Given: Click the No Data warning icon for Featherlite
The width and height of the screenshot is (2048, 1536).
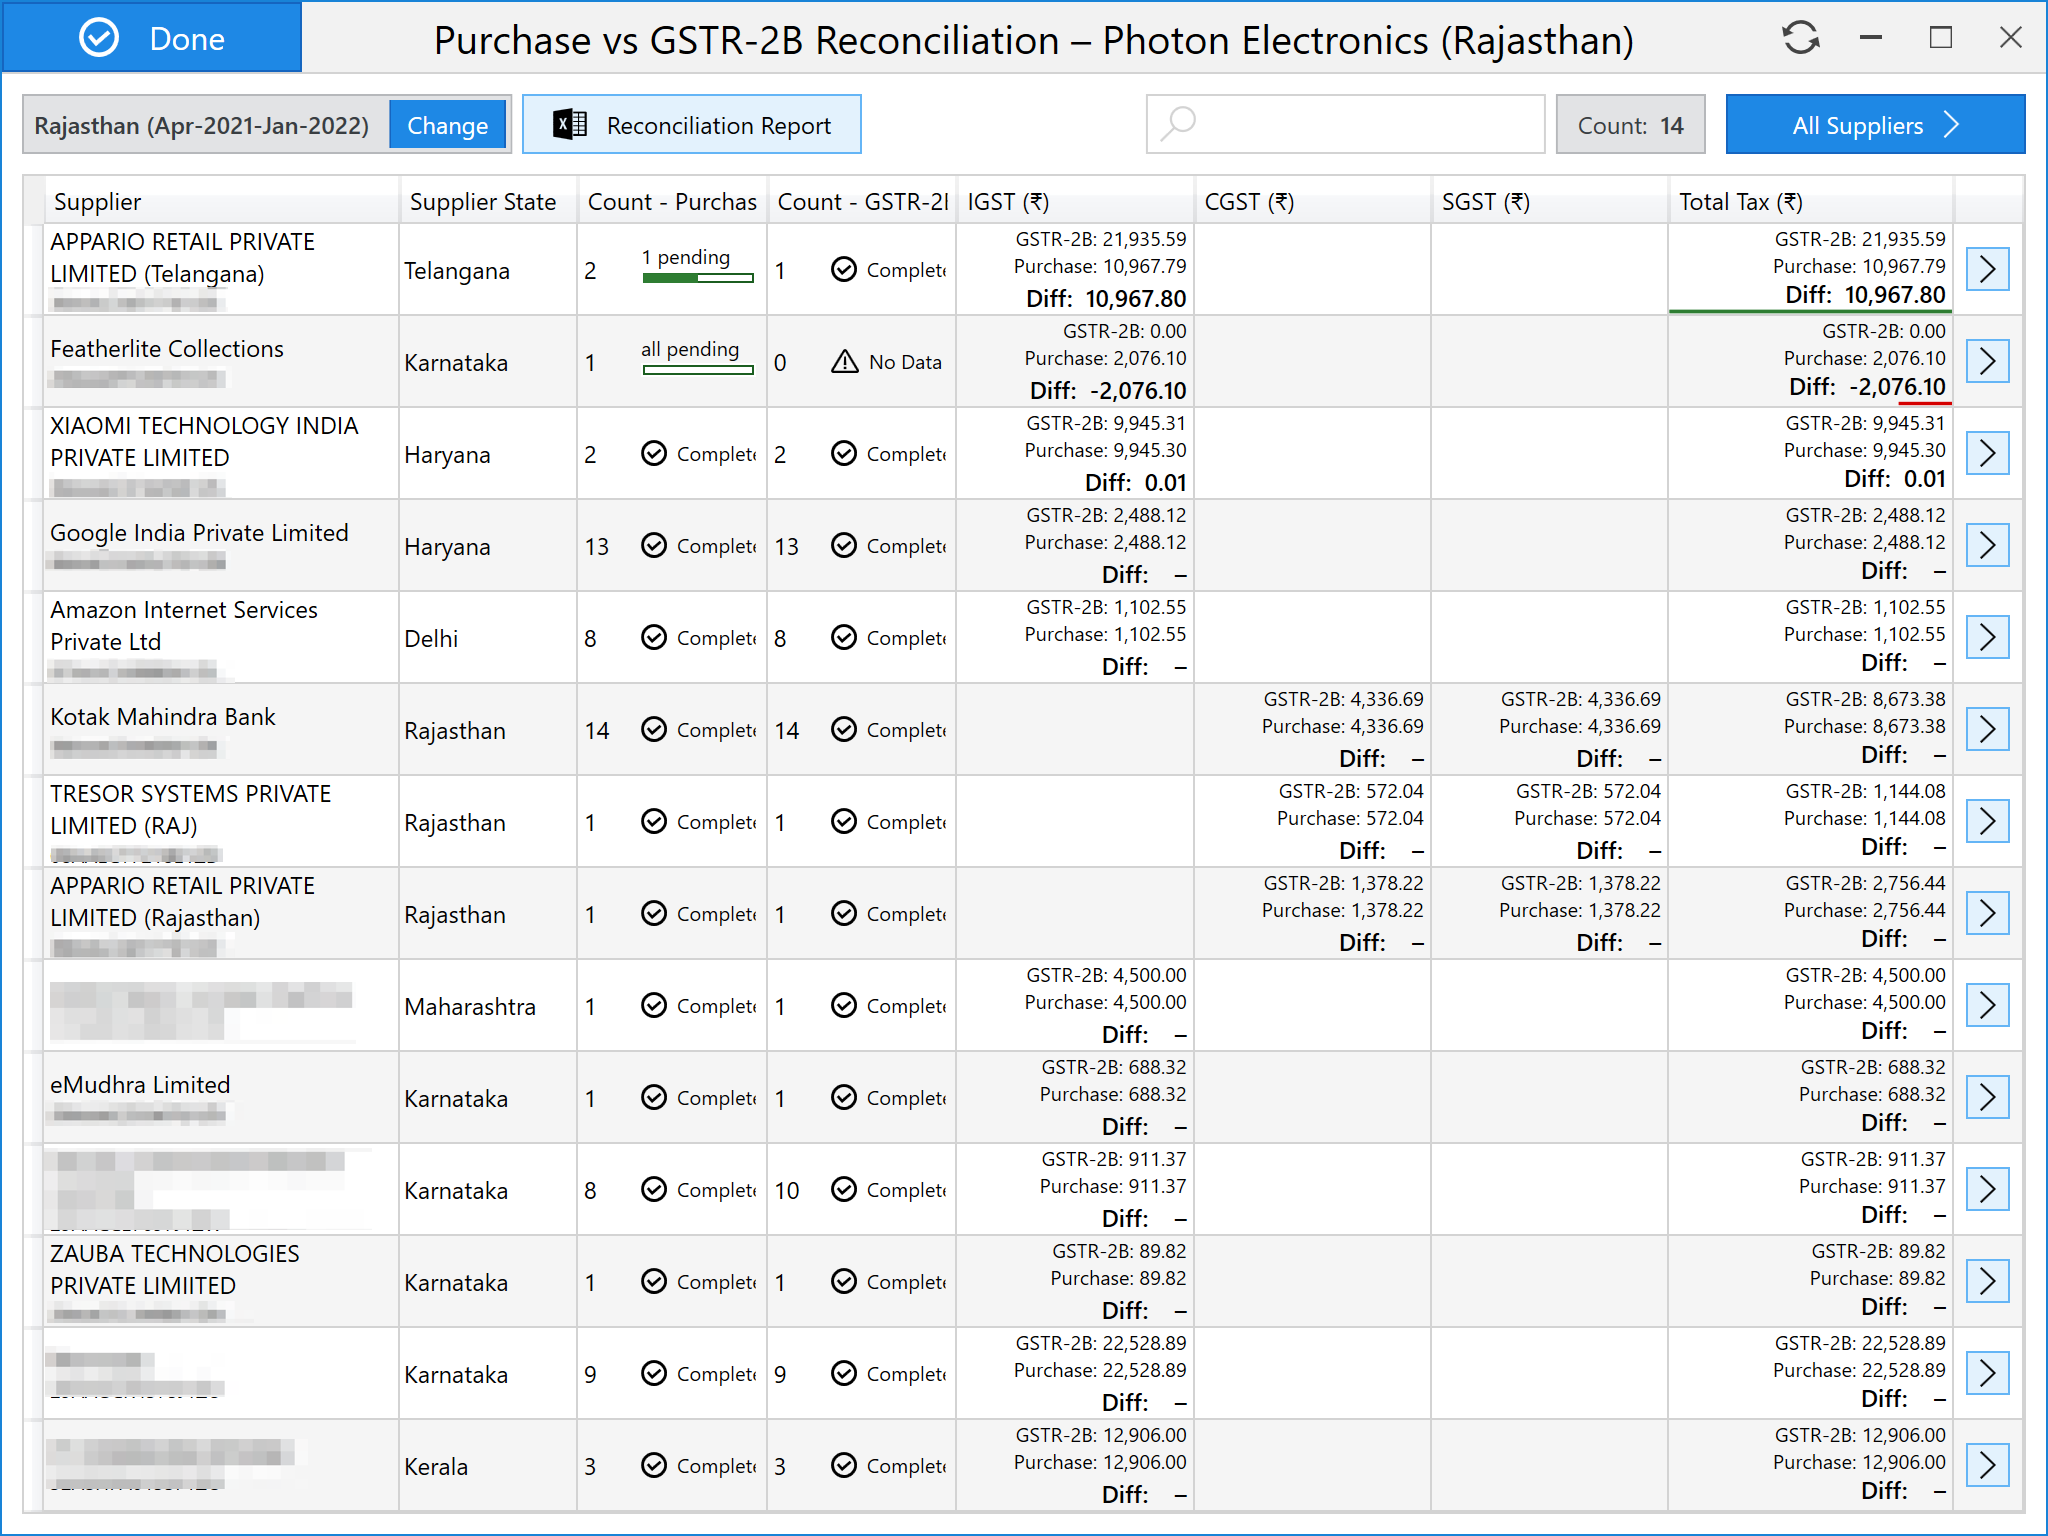Looking at the screenshot, I should pos(844,362).
